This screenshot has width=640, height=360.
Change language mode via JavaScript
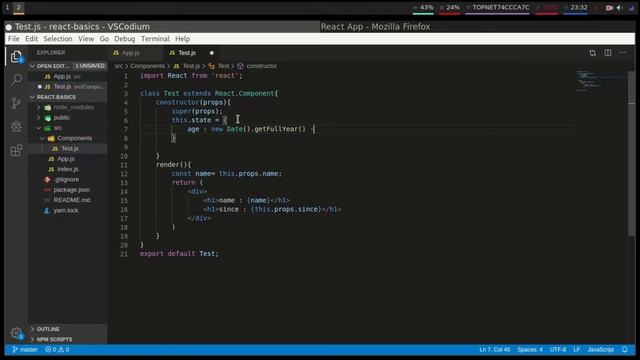point(600,349)
